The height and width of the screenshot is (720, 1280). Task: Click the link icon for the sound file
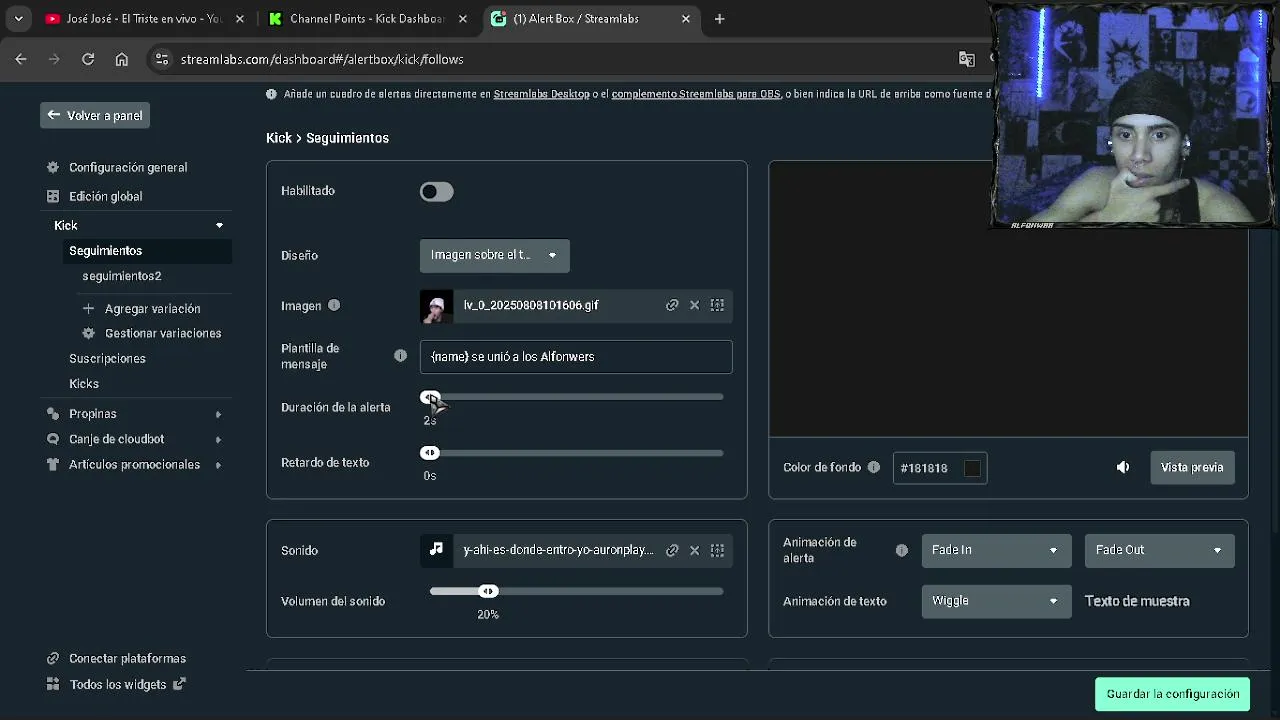click(672, 550)
